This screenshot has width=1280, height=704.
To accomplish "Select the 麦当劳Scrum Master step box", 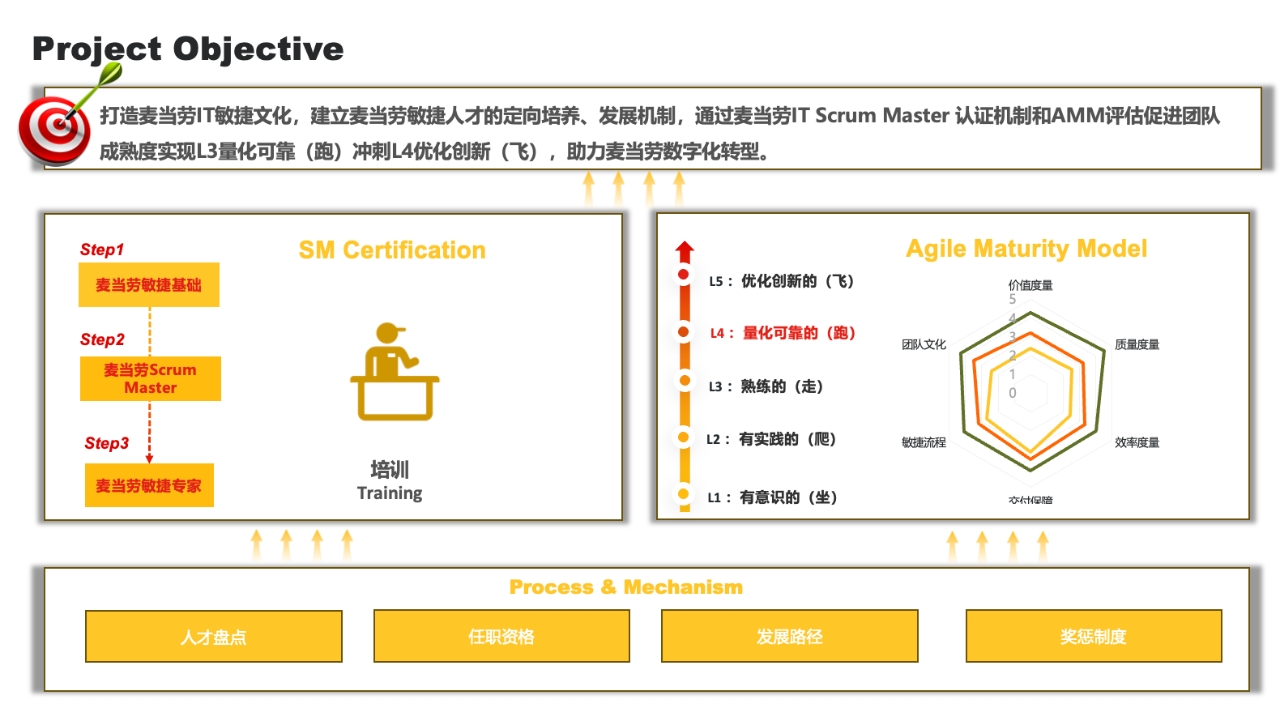I will pos(150,378).
